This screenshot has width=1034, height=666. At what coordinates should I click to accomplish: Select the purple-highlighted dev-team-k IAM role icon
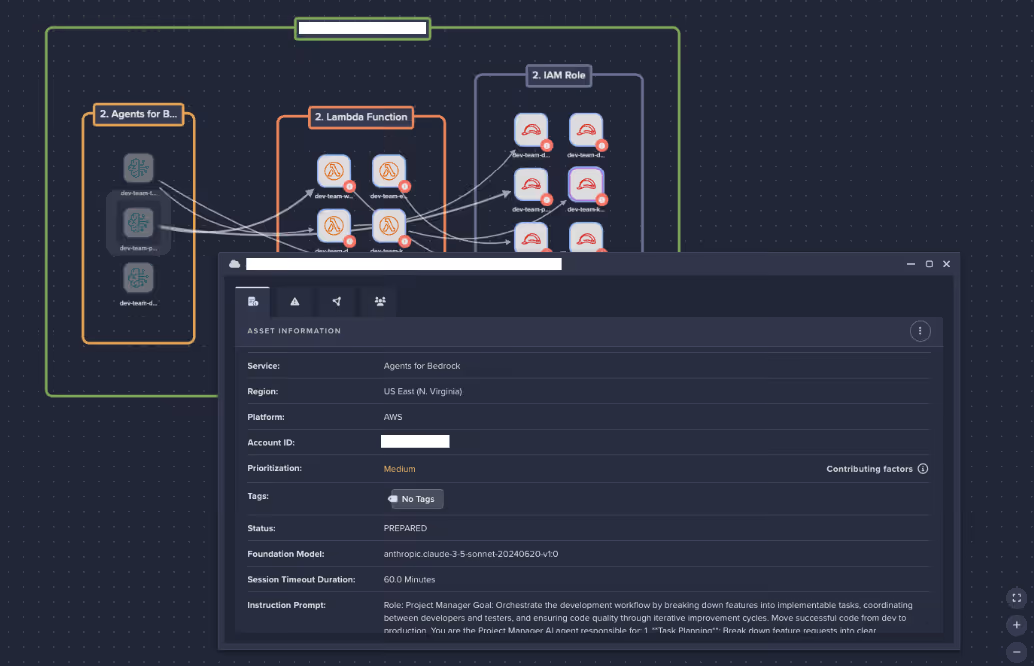point(586,185)
